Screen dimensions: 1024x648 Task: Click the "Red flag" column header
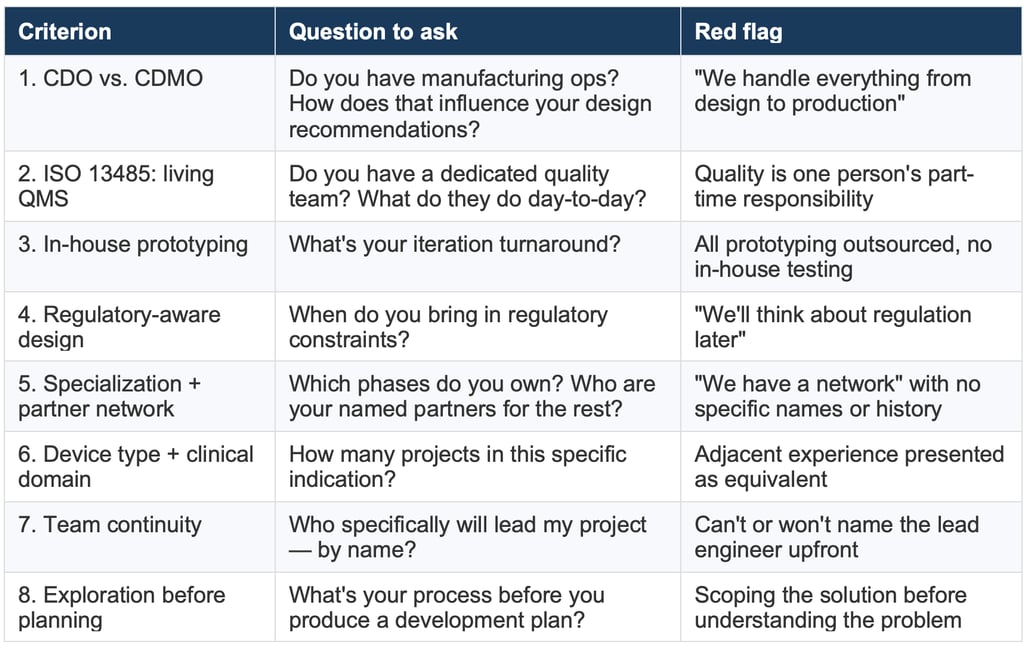tap(739, 31)
